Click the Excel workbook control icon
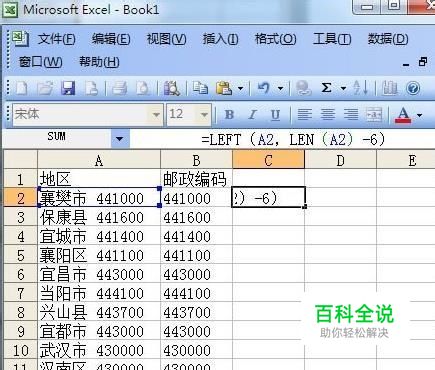 tap(20, 39)
